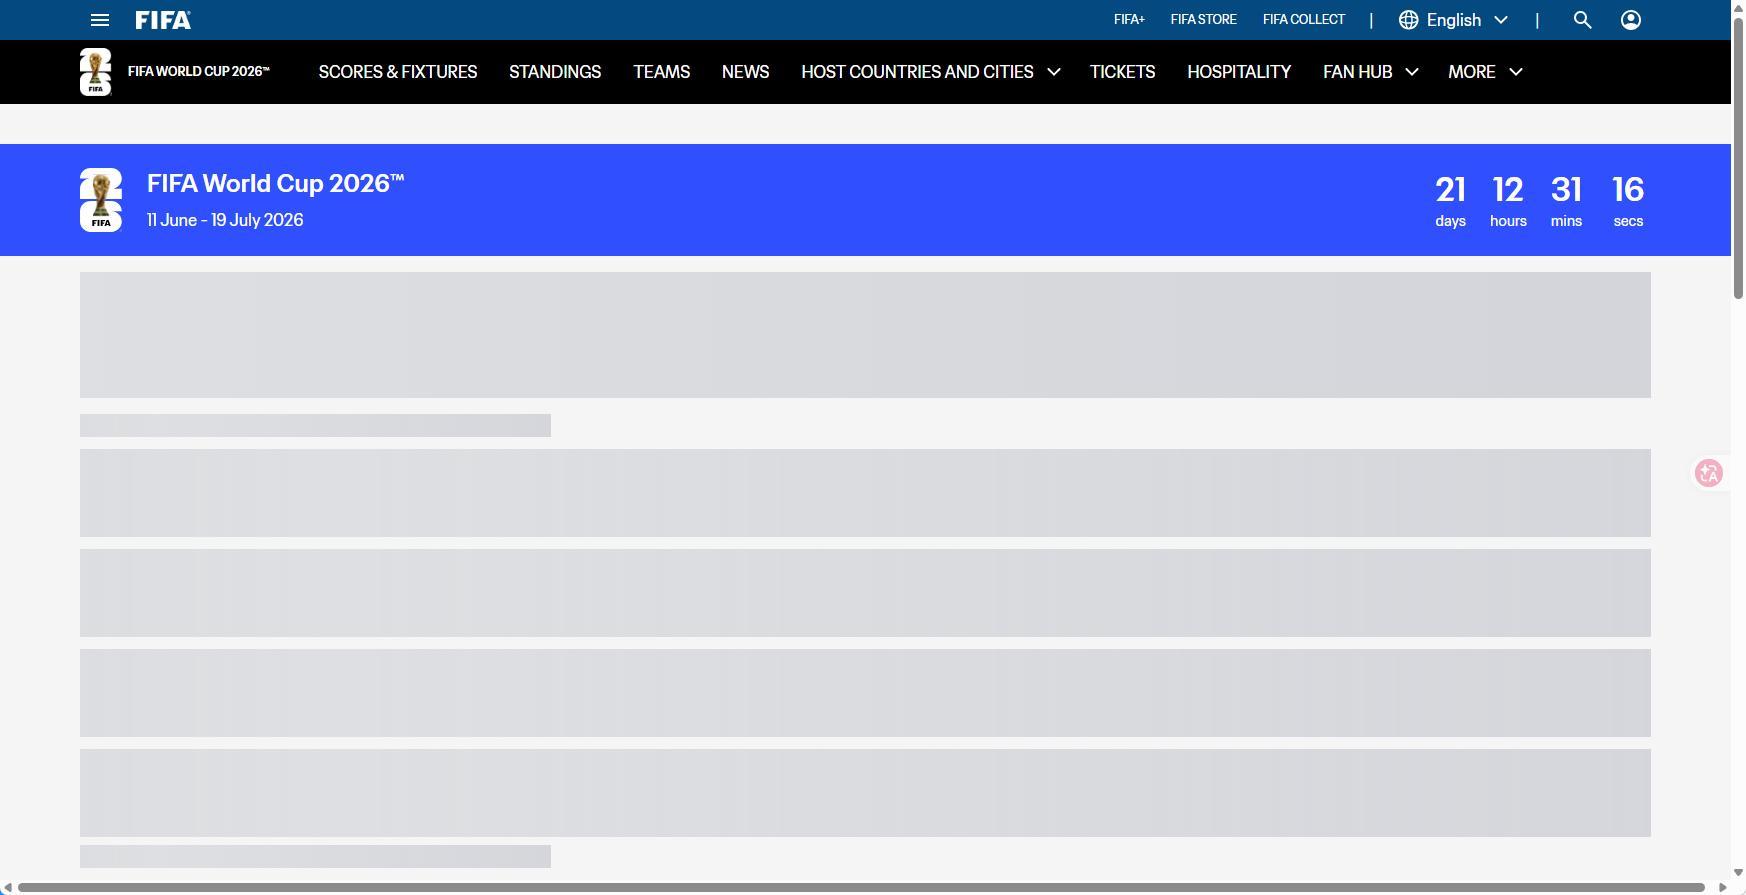
Task: Click the horizontal scrollbar right arrow
Action: (x=1722, y=887)
